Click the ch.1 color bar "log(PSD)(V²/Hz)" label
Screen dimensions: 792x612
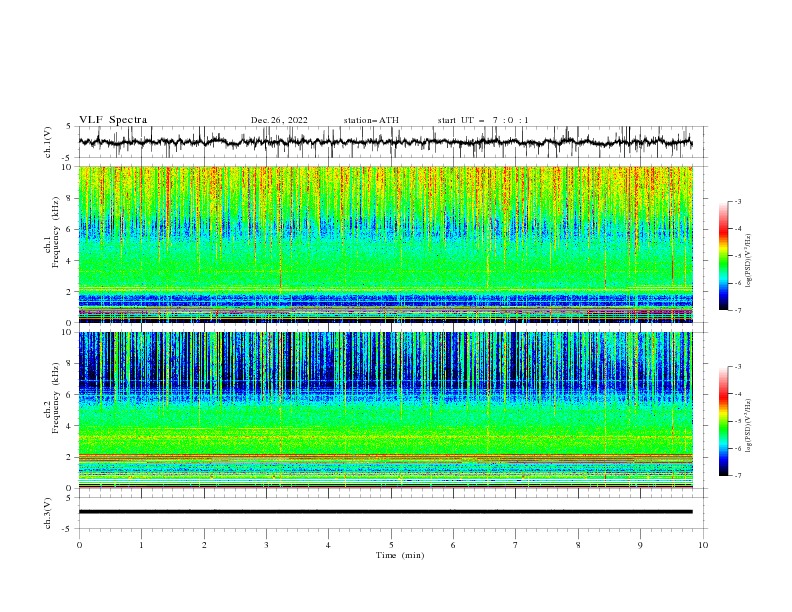point(749,261)
